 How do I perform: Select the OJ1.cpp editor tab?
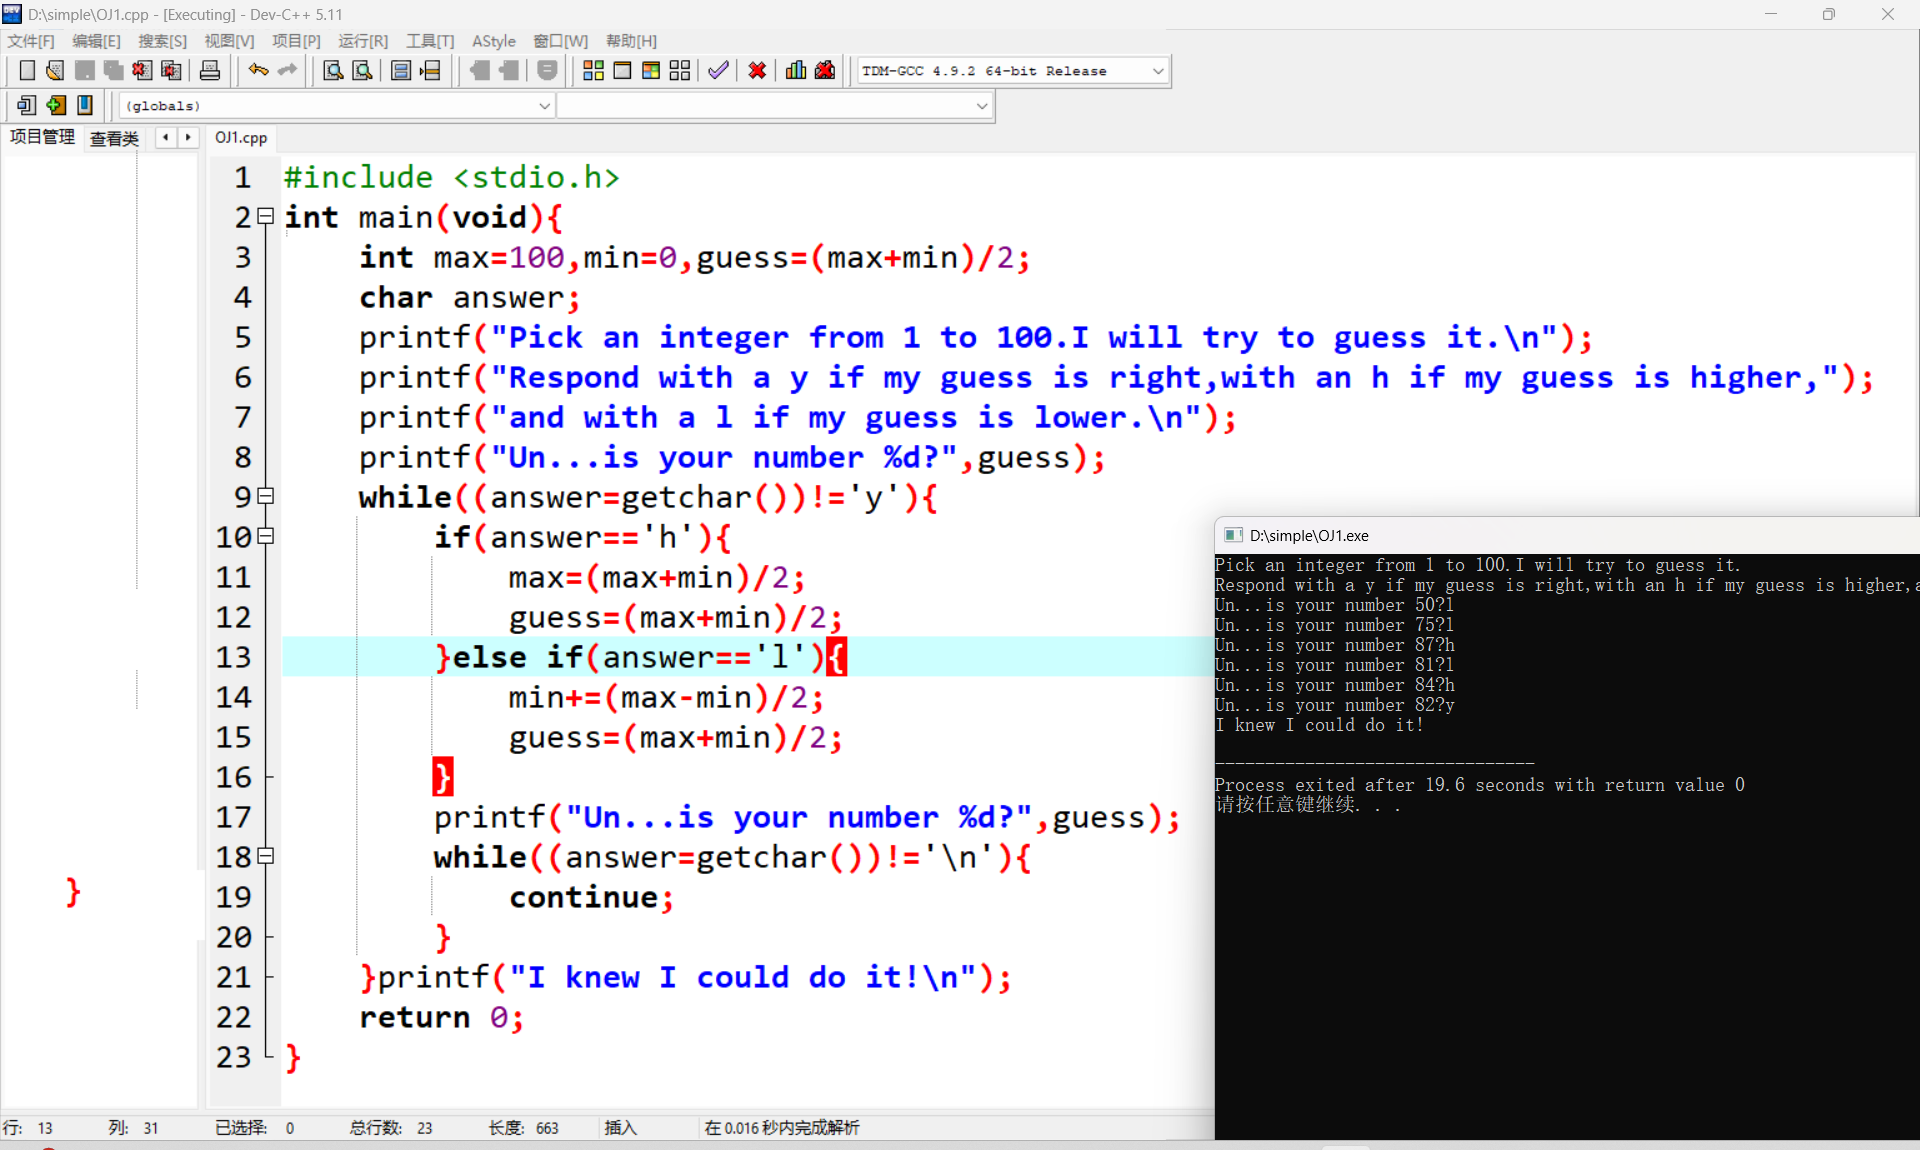(241, 138)
